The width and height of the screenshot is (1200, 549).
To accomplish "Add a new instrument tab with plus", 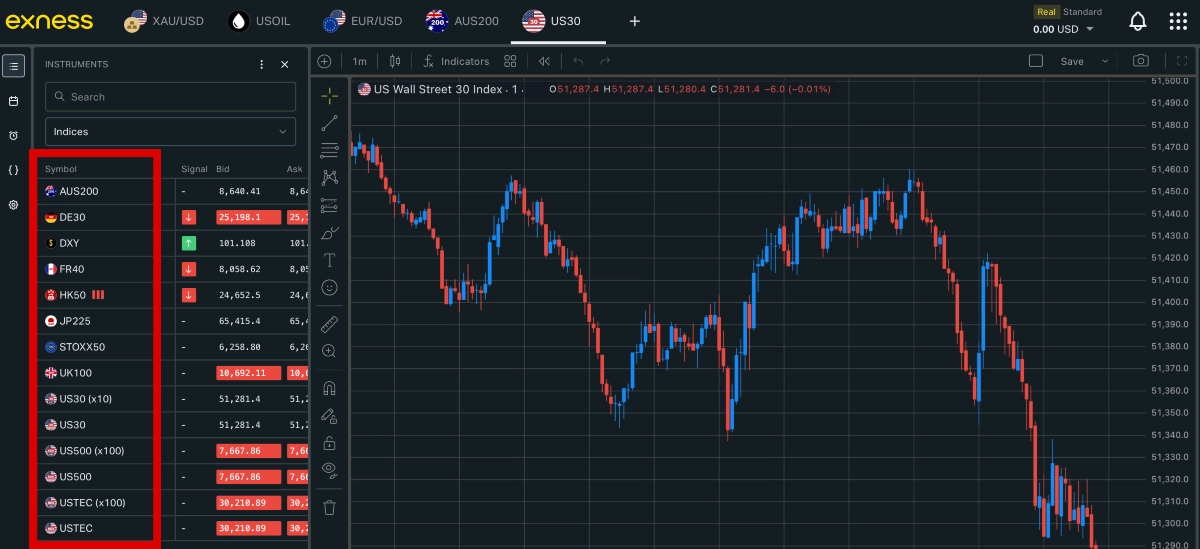I will (634, 21).
